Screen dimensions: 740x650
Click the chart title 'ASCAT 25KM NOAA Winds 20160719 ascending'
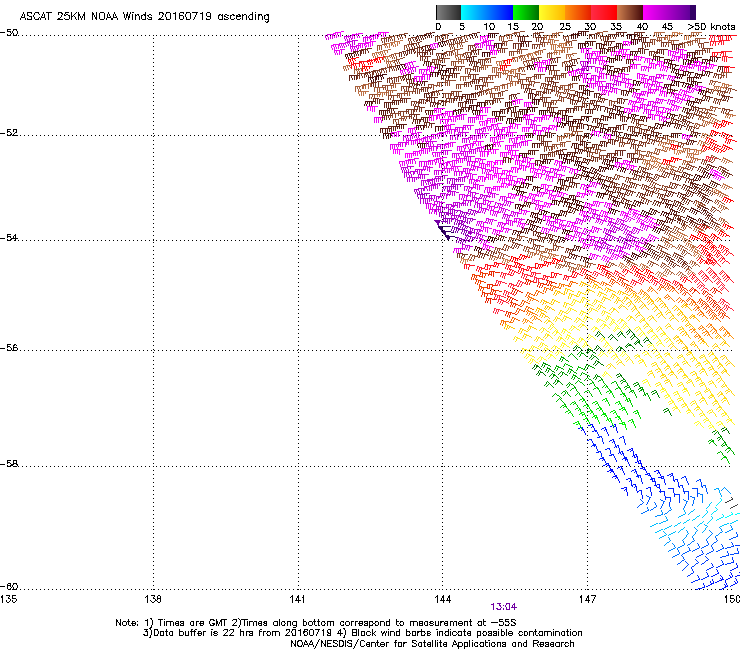pos(144,16)
